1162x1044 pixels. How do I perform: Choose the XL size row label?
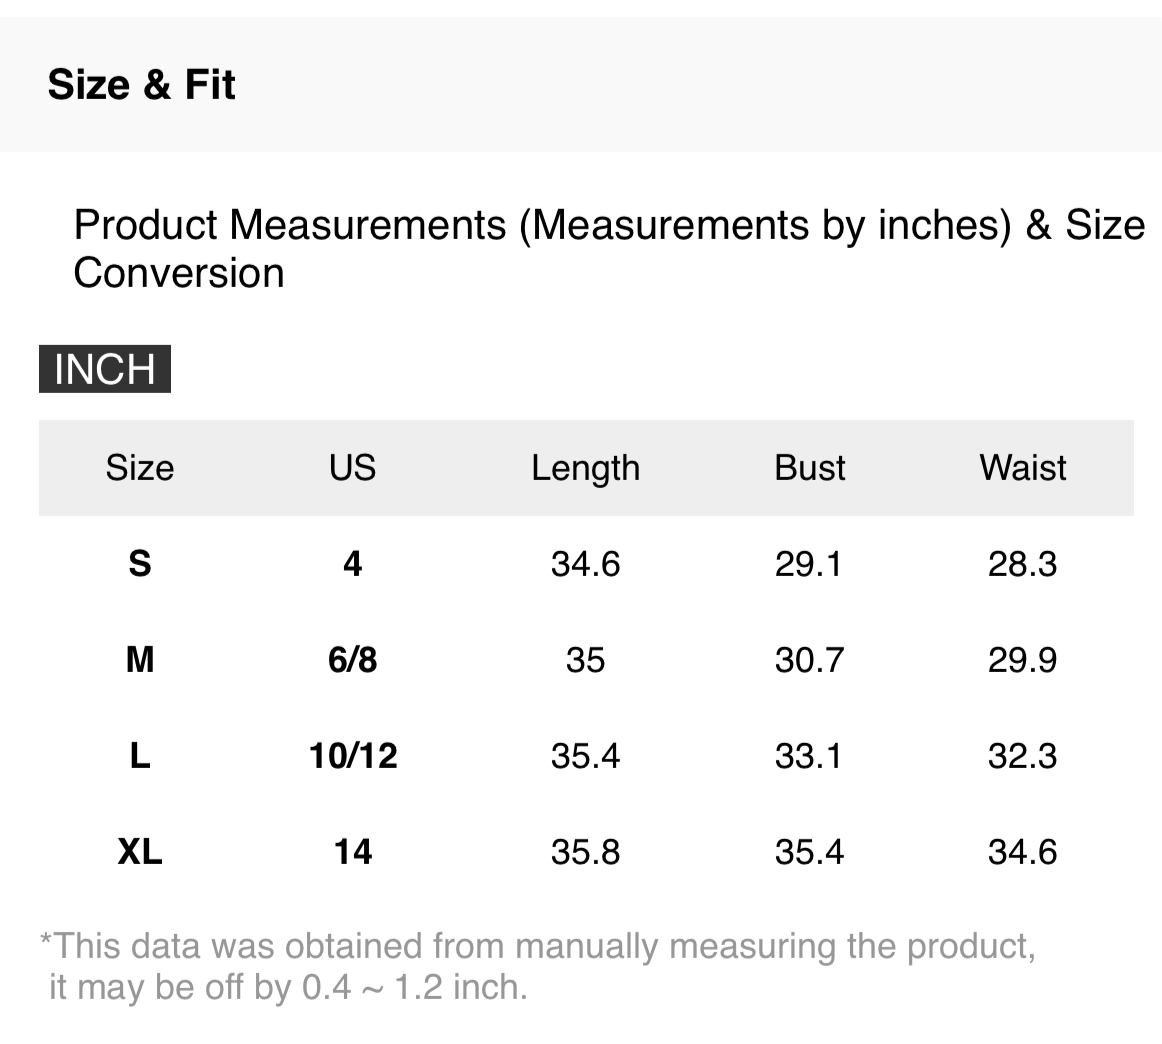tap(140, 852)
